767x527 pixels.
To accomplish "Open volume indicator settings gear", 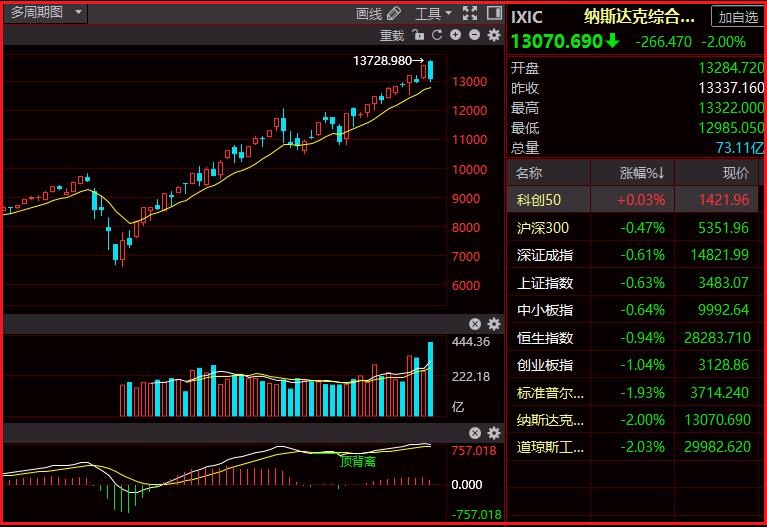I will pos(494,324).
